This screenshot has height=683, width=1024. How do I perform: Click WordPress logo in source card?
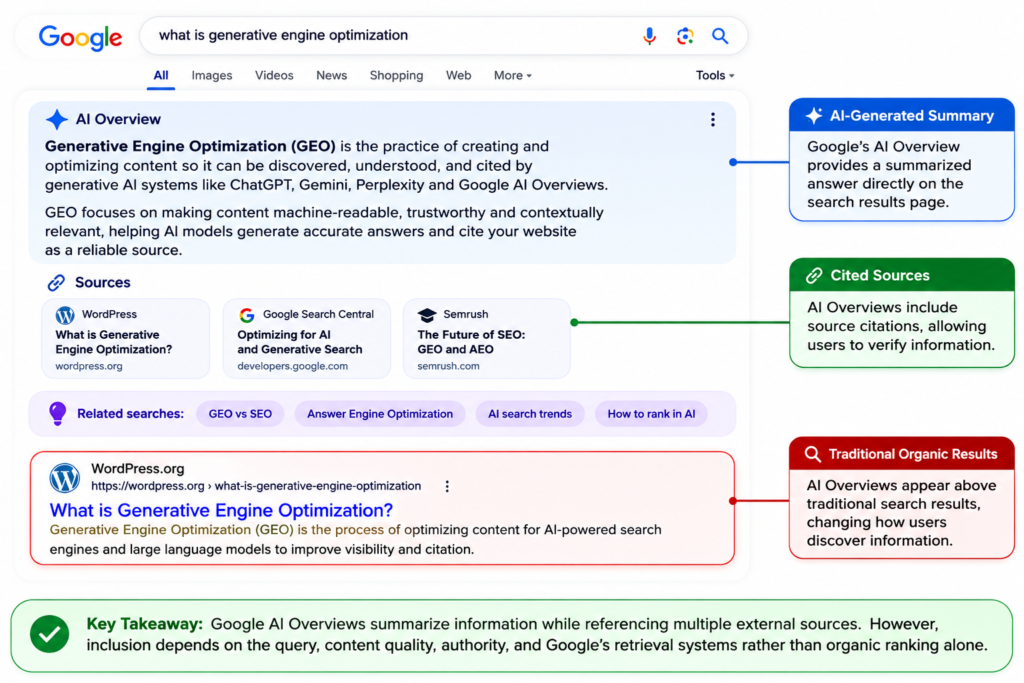coord(65,315)
